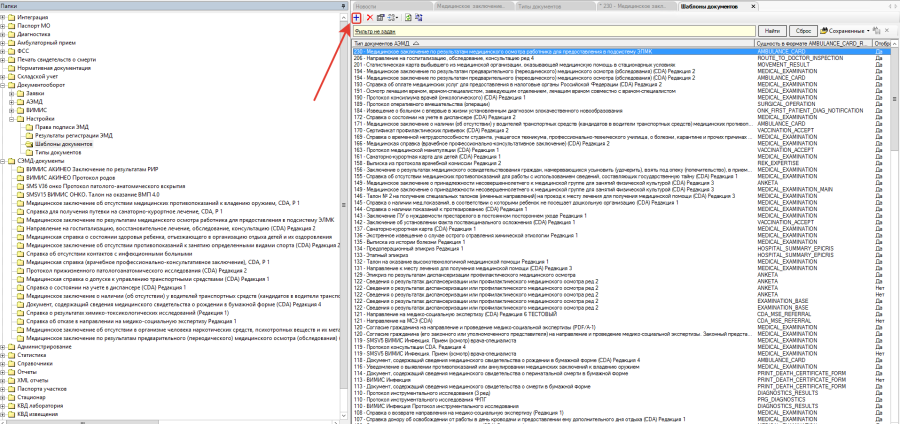Click folder icon of the Статистика item
Image resolution: width=900 pixels, height=424 pixels.
point(12,355)
